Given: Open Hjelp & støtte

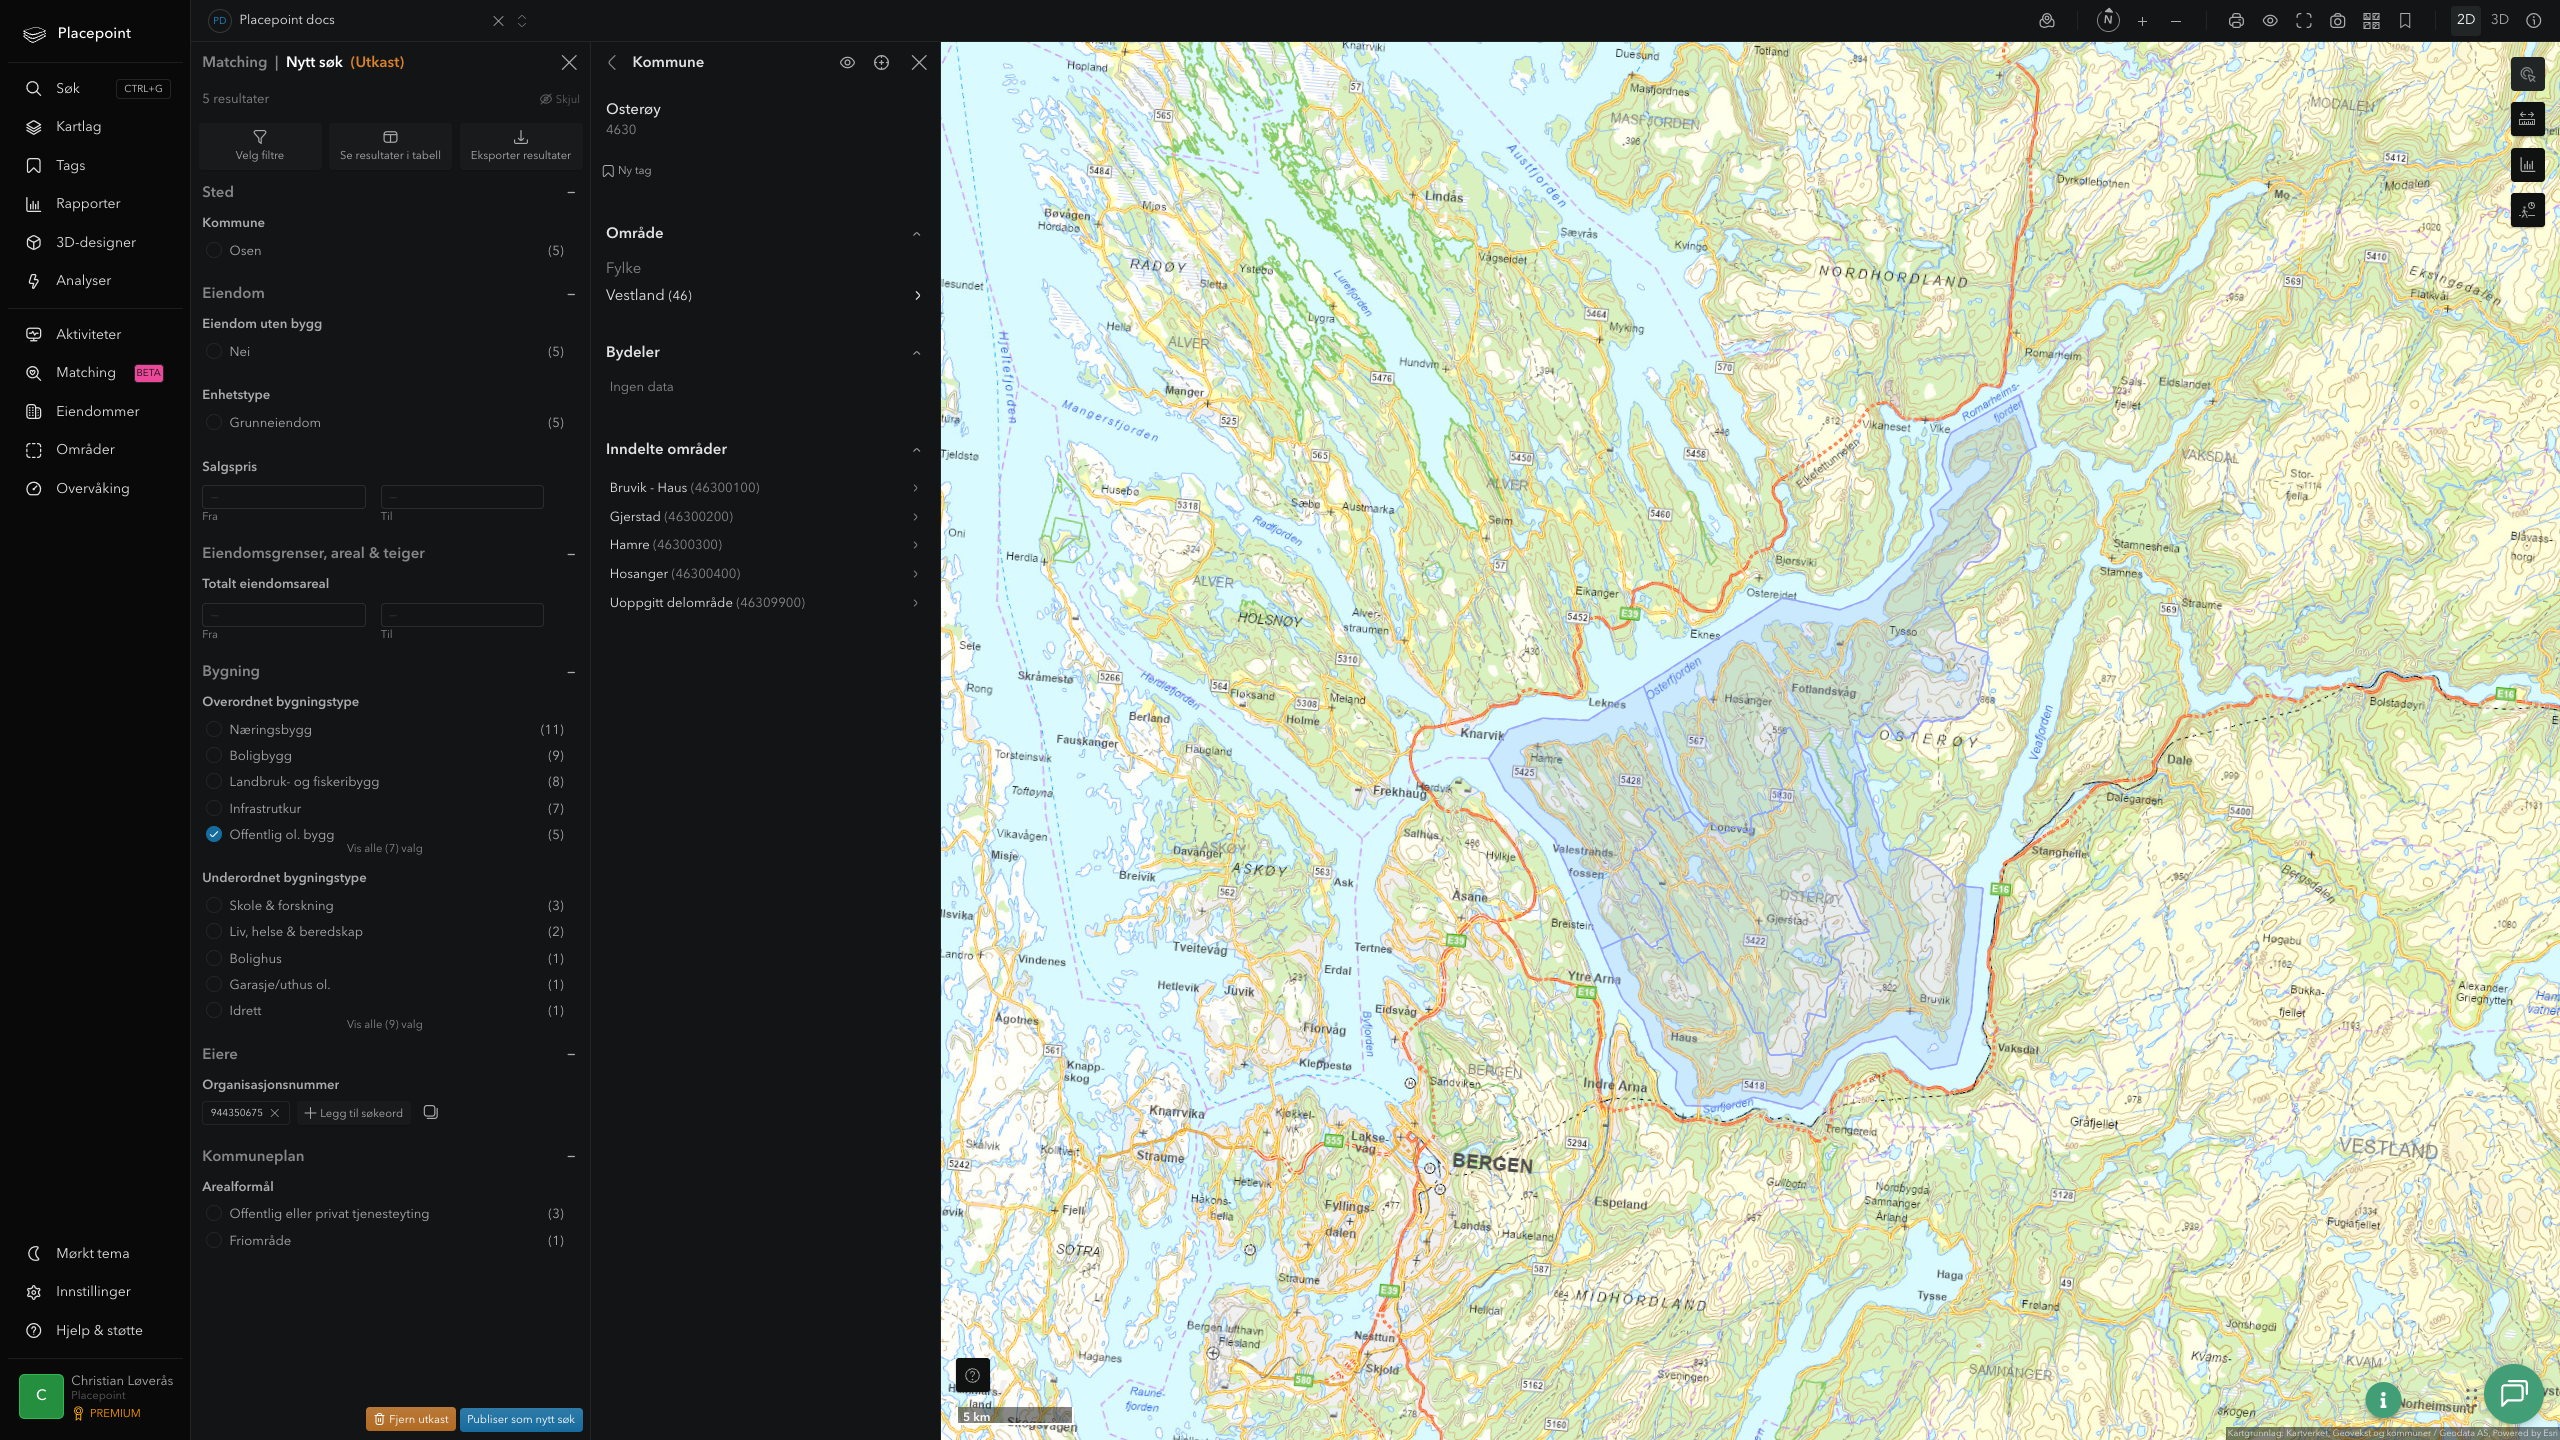Looking at the screenshot, I should point(97,1330).
